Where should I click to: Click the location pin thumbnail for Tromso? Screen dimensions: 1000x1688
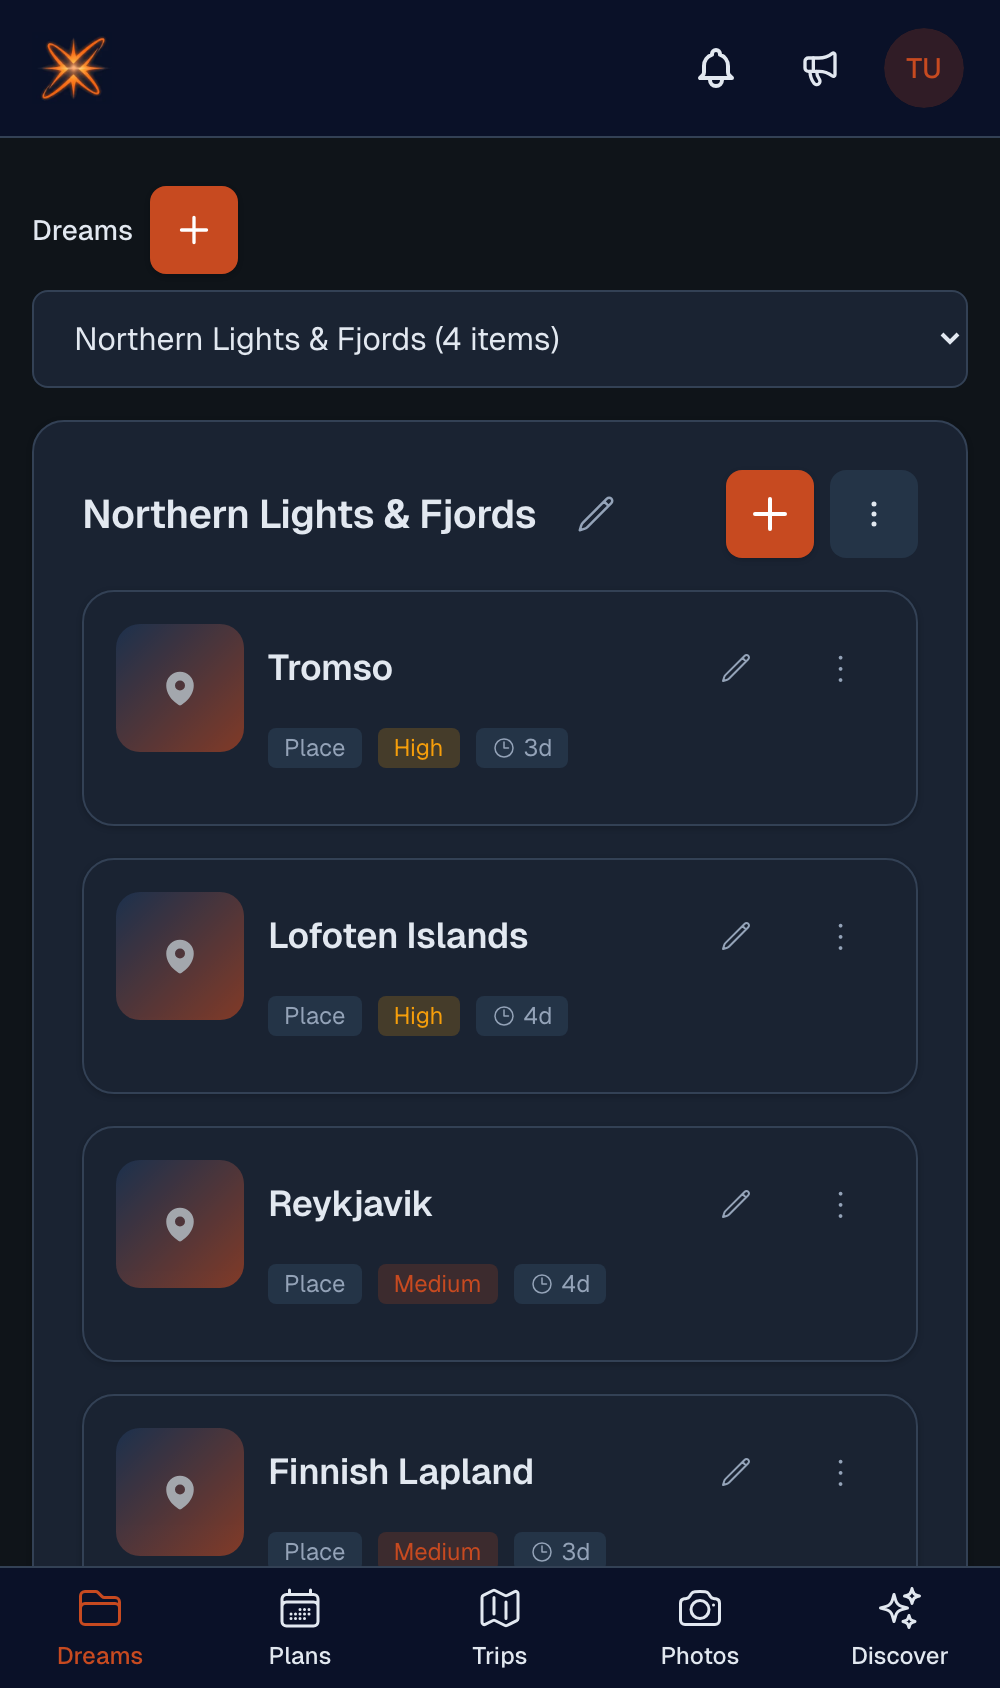pos(180,688)
